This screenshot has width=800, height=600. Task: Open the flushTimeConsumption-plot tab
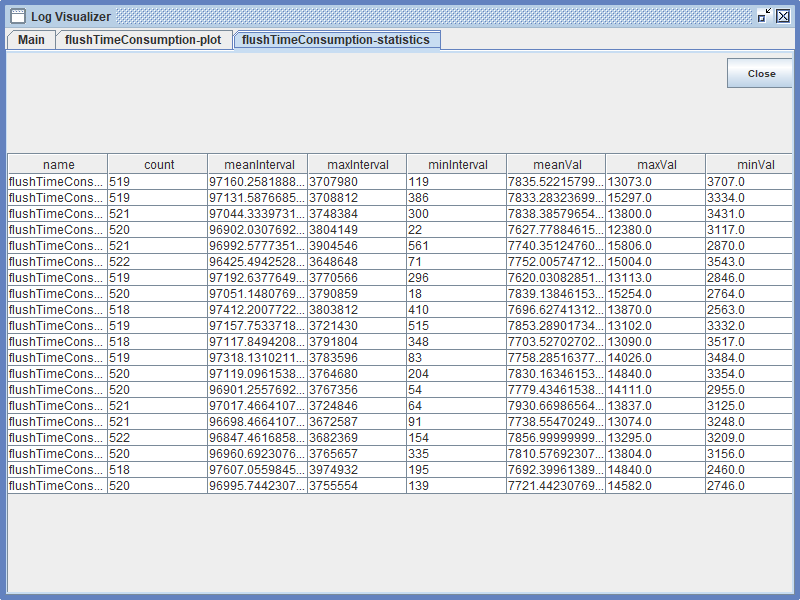pos(143,40)
